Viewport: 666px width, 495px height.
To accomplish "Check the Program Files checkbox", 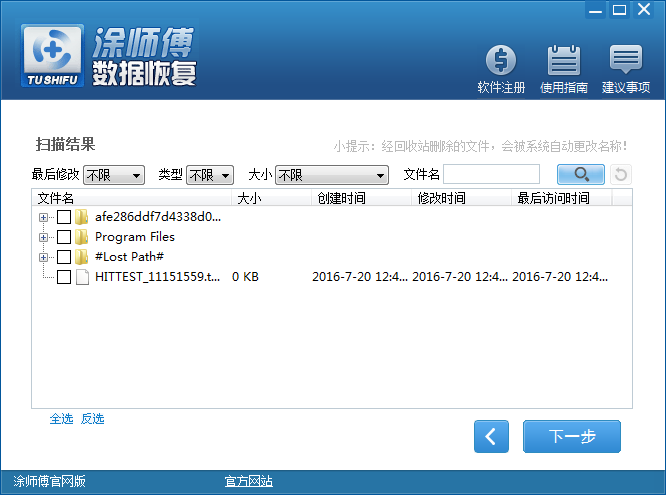I will 64,237.
